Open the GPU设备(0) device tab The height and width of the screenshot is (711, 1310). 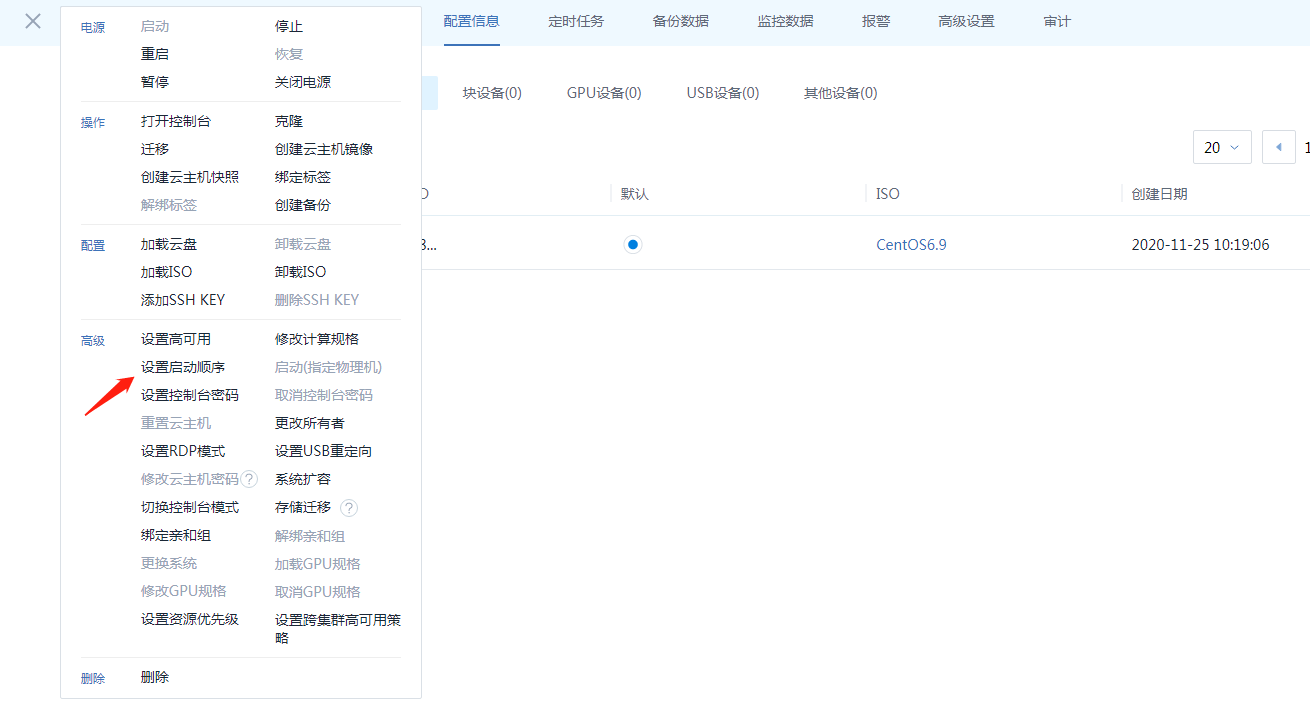pos(604,92)
